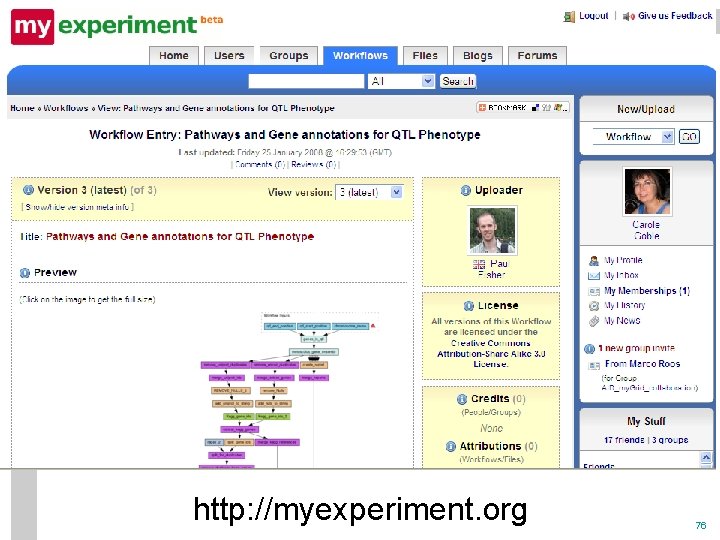Click the My Inbox envelope icon
This screenshot has width=720, height=540.
click(594, 276)
